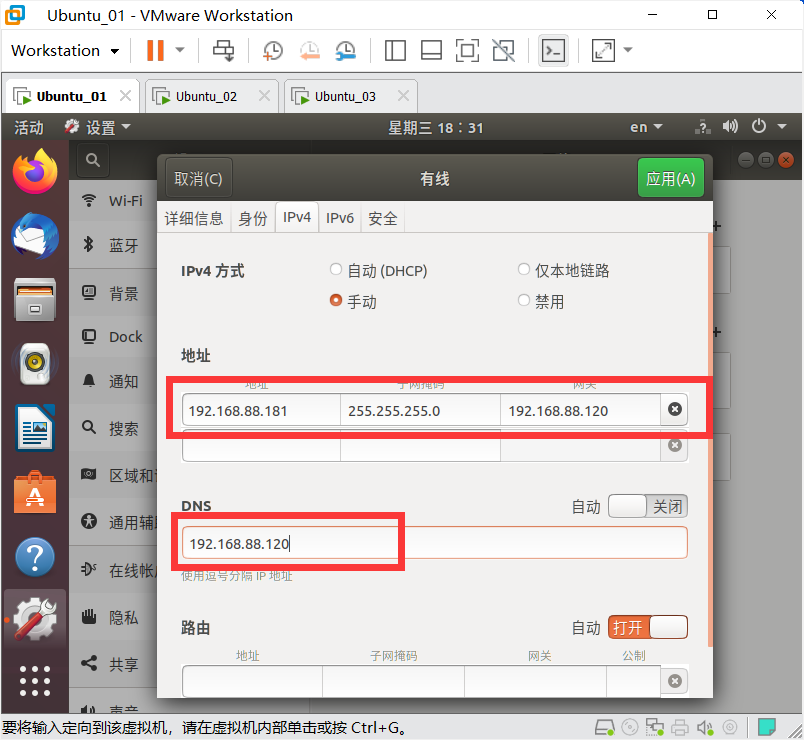Screen dimensions: 804x740
Task: Click the clock showing 星期三 18:31
Action: 435,127
